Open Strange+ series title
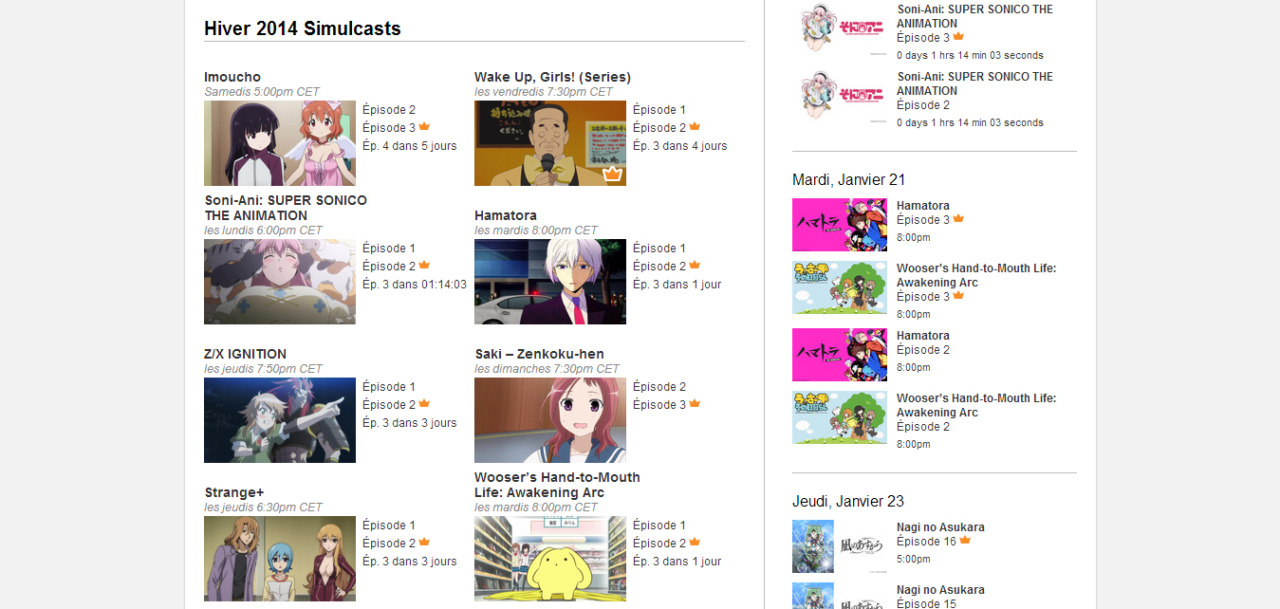 [x=234, y=492]
